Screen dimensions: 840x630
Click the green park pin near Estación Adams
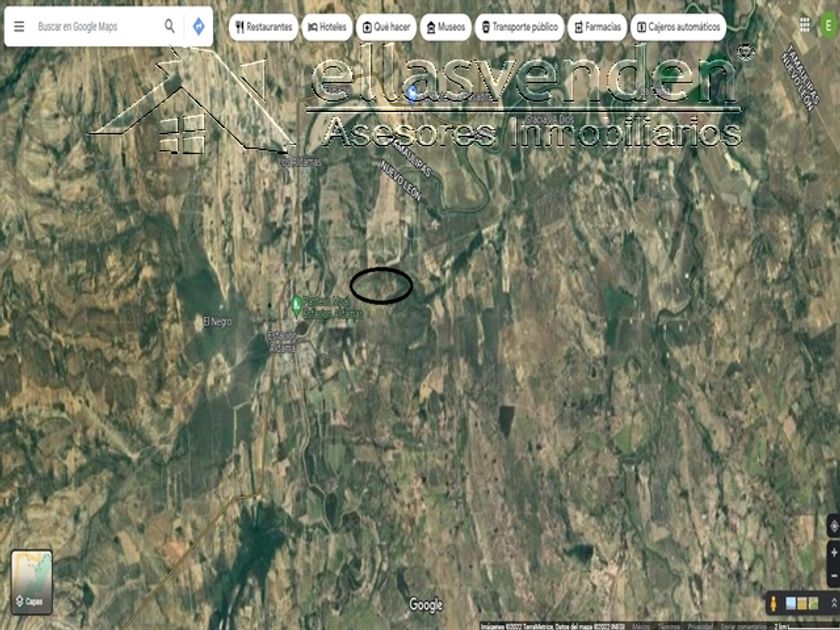[x=296, y=305]
